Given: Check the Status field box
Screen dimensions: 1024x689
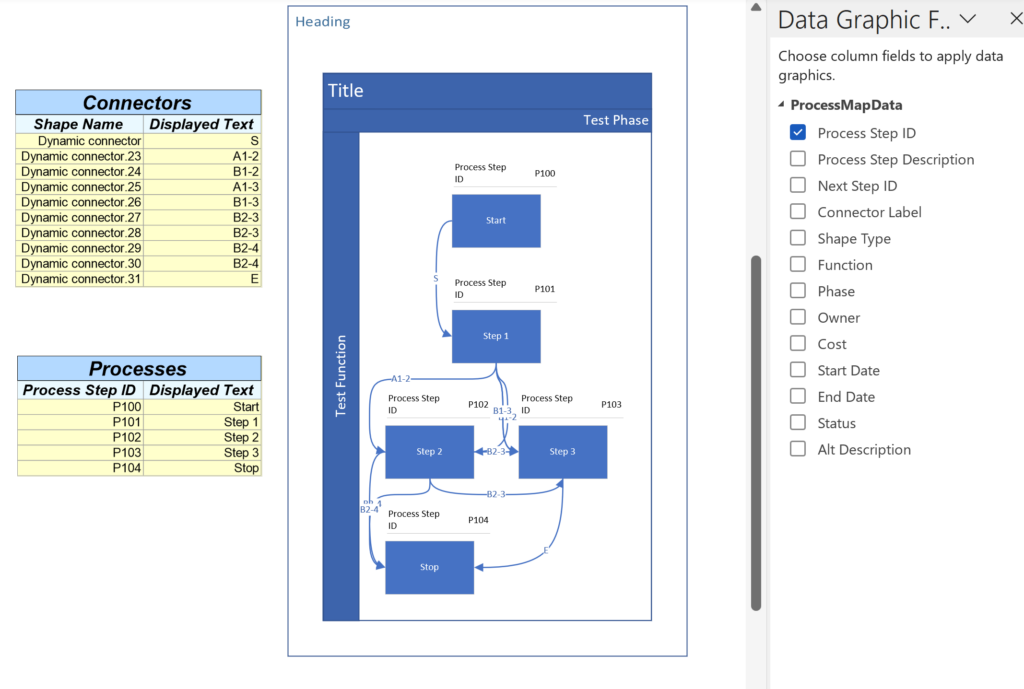Looking at the screenshot, I should 797,423.
